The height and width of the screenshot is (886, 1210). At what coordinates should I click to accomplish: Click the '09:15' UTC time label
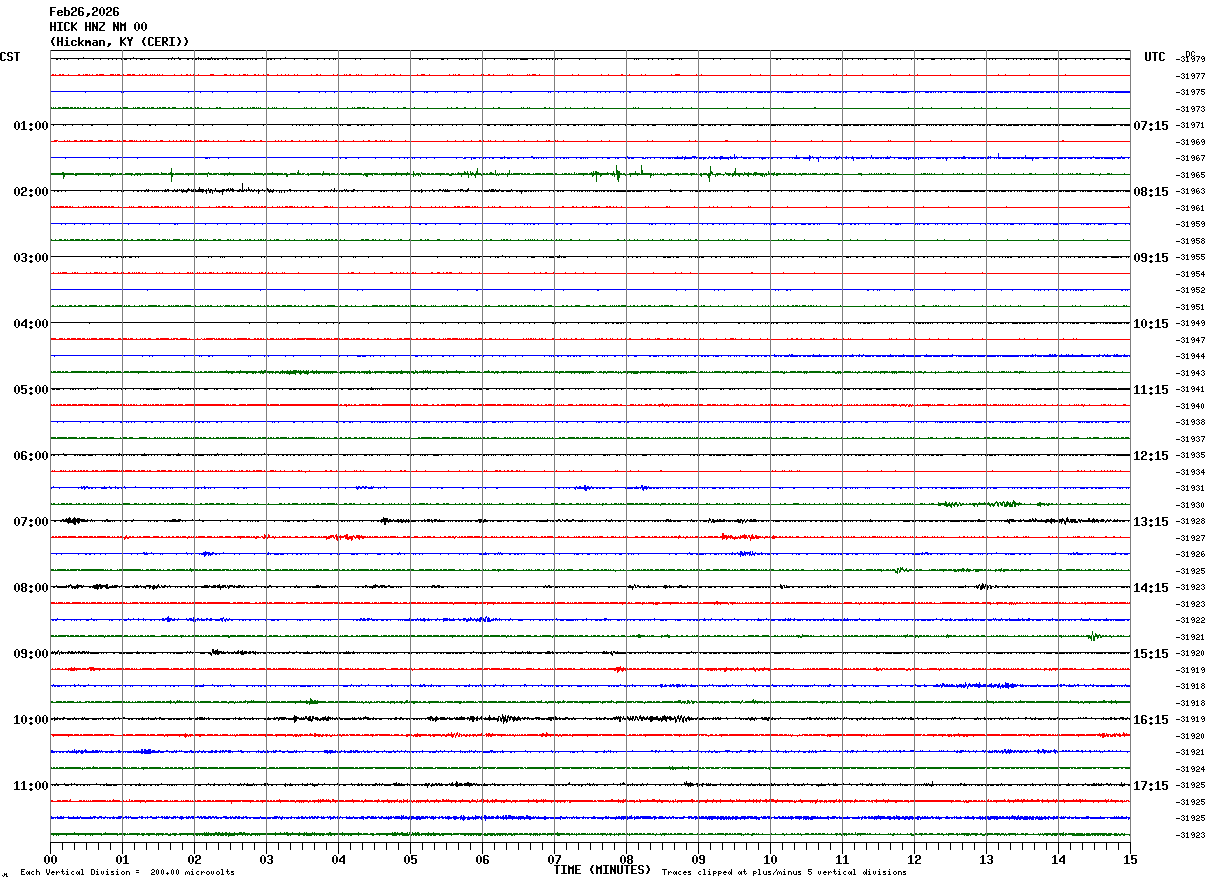point(1151,258)
